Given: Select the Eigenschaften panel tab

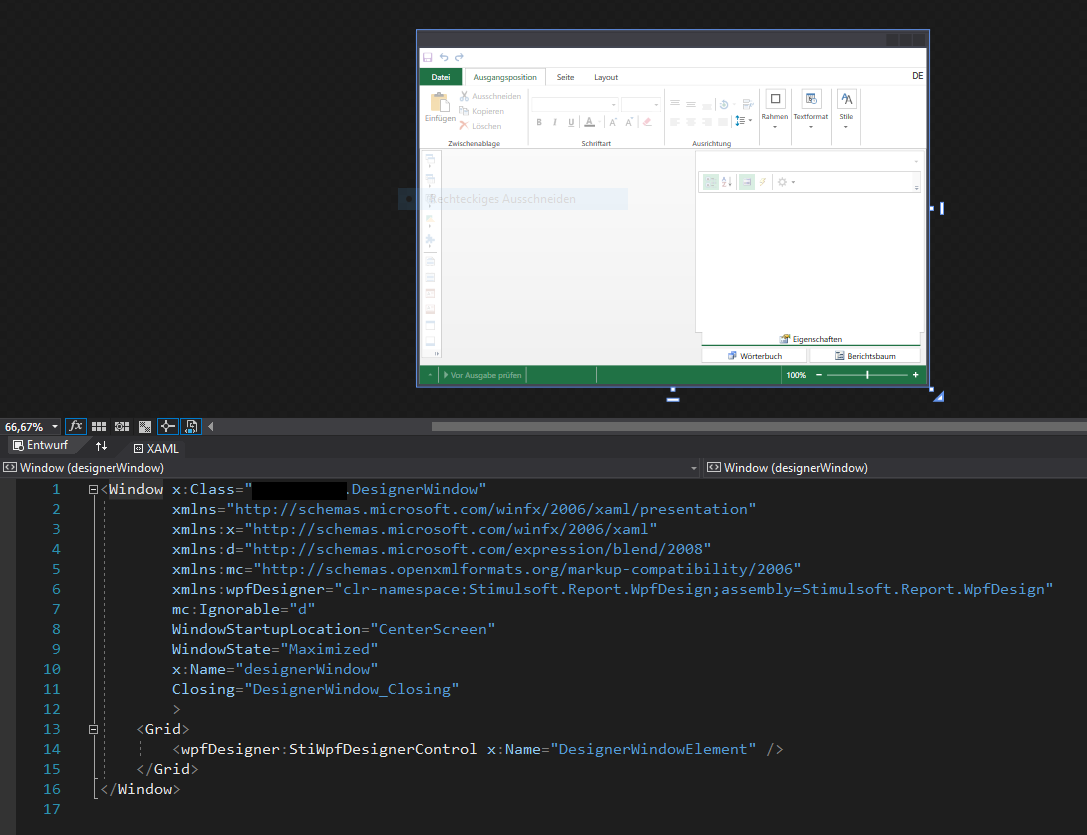Looking at the screenshot, I should click(x=810, y=339).
